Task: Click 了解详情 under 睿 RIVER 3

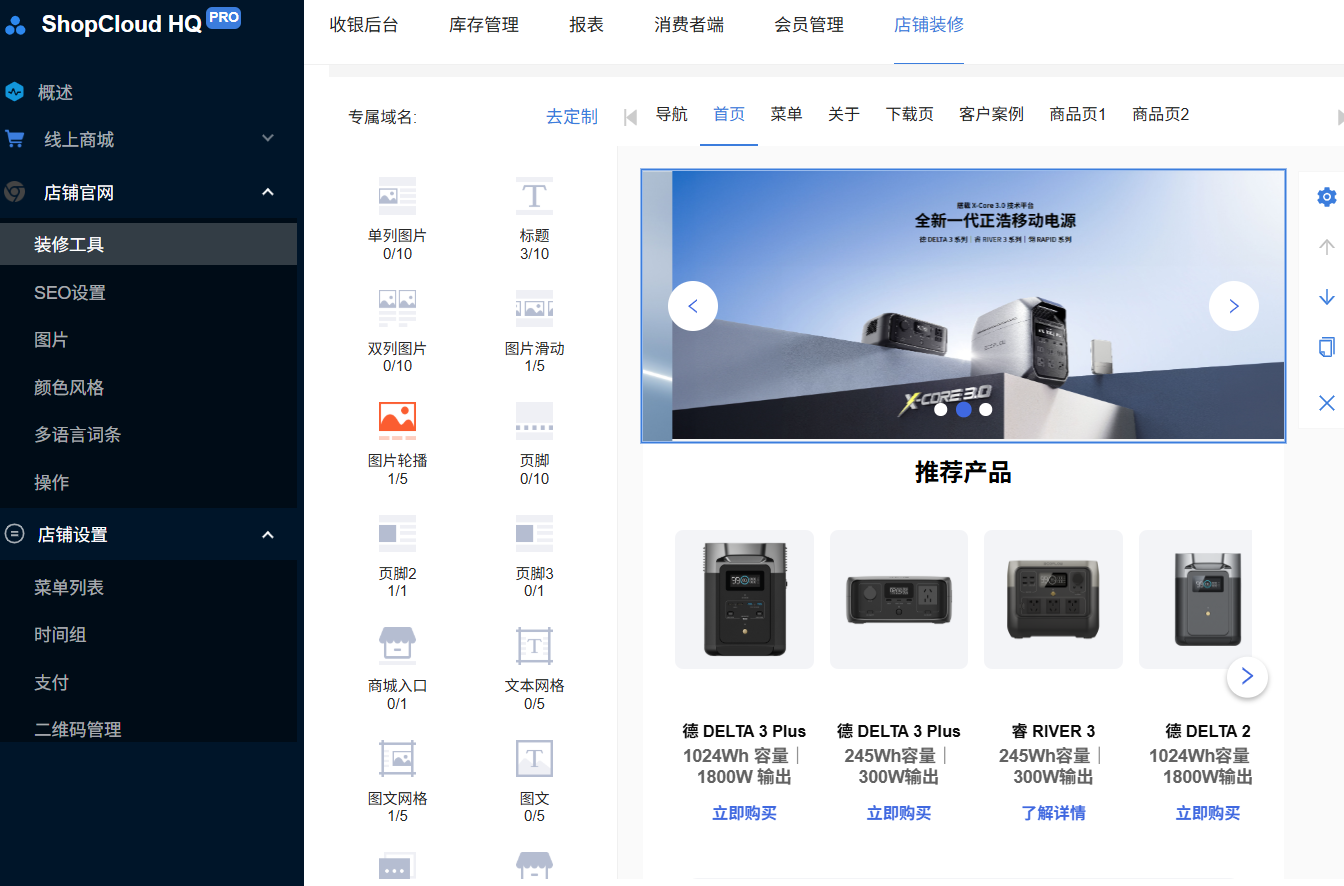Action: 1053,813
